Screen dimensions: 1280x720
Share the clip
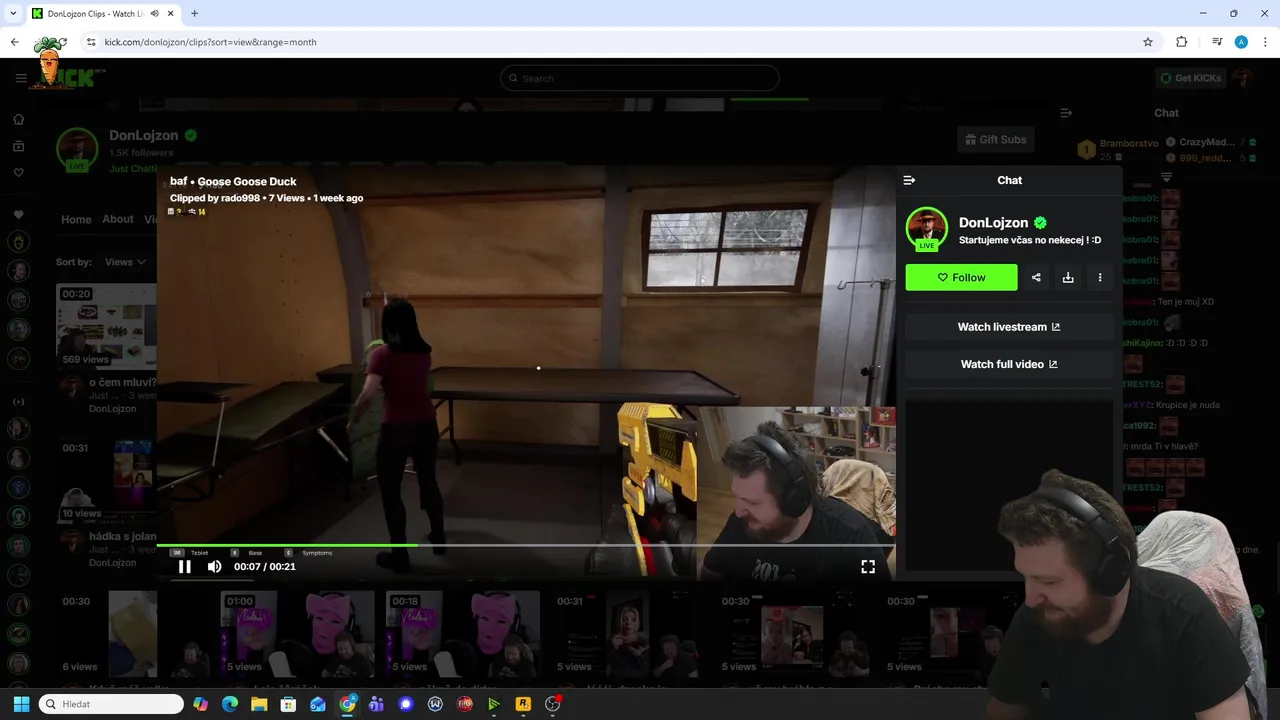pos(1036,278)
